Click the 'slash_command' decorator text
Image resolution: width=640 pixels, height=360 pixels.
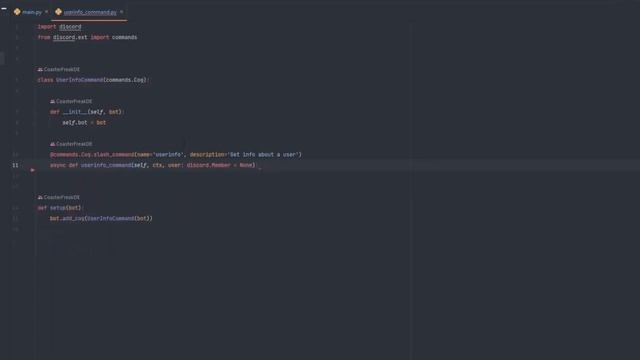click(114, 155)
